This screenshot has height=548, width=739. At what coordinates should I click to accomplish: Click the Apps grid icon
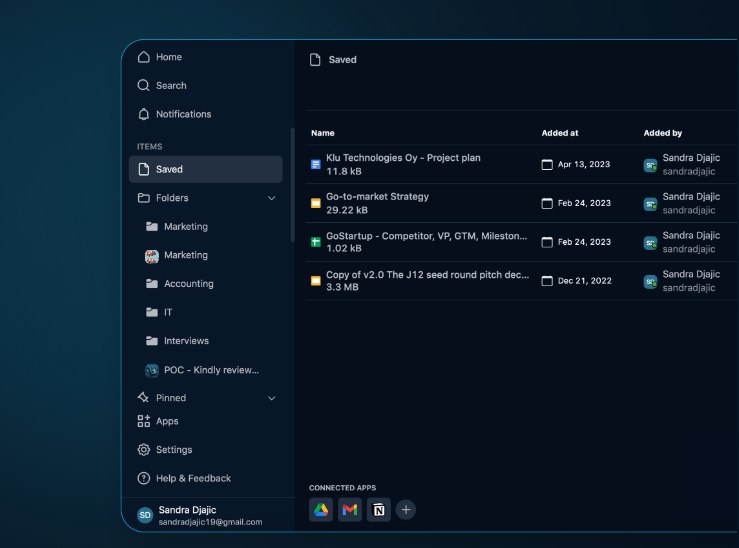144,421
